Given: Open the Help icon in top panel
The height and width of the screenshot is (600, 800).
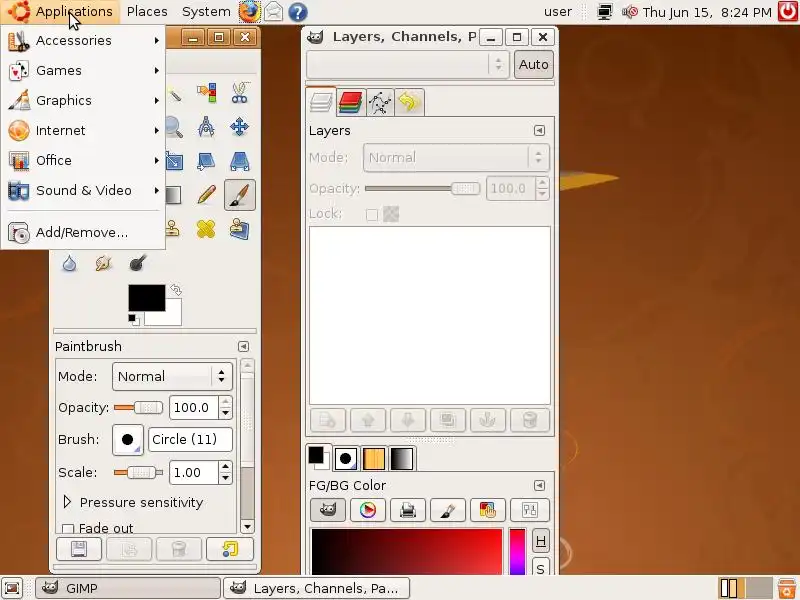Looking at the screenshot, I should 297,12.
